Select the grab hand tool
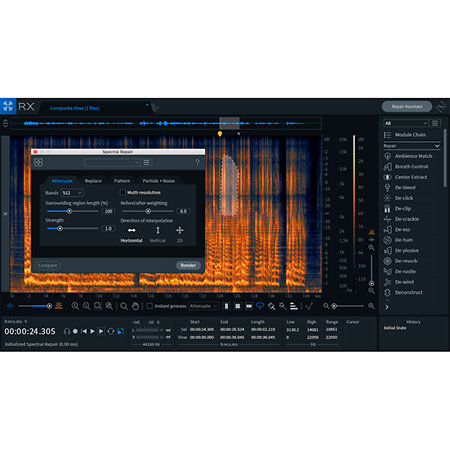This screenshot has width=450, height=450. (135, 306)
